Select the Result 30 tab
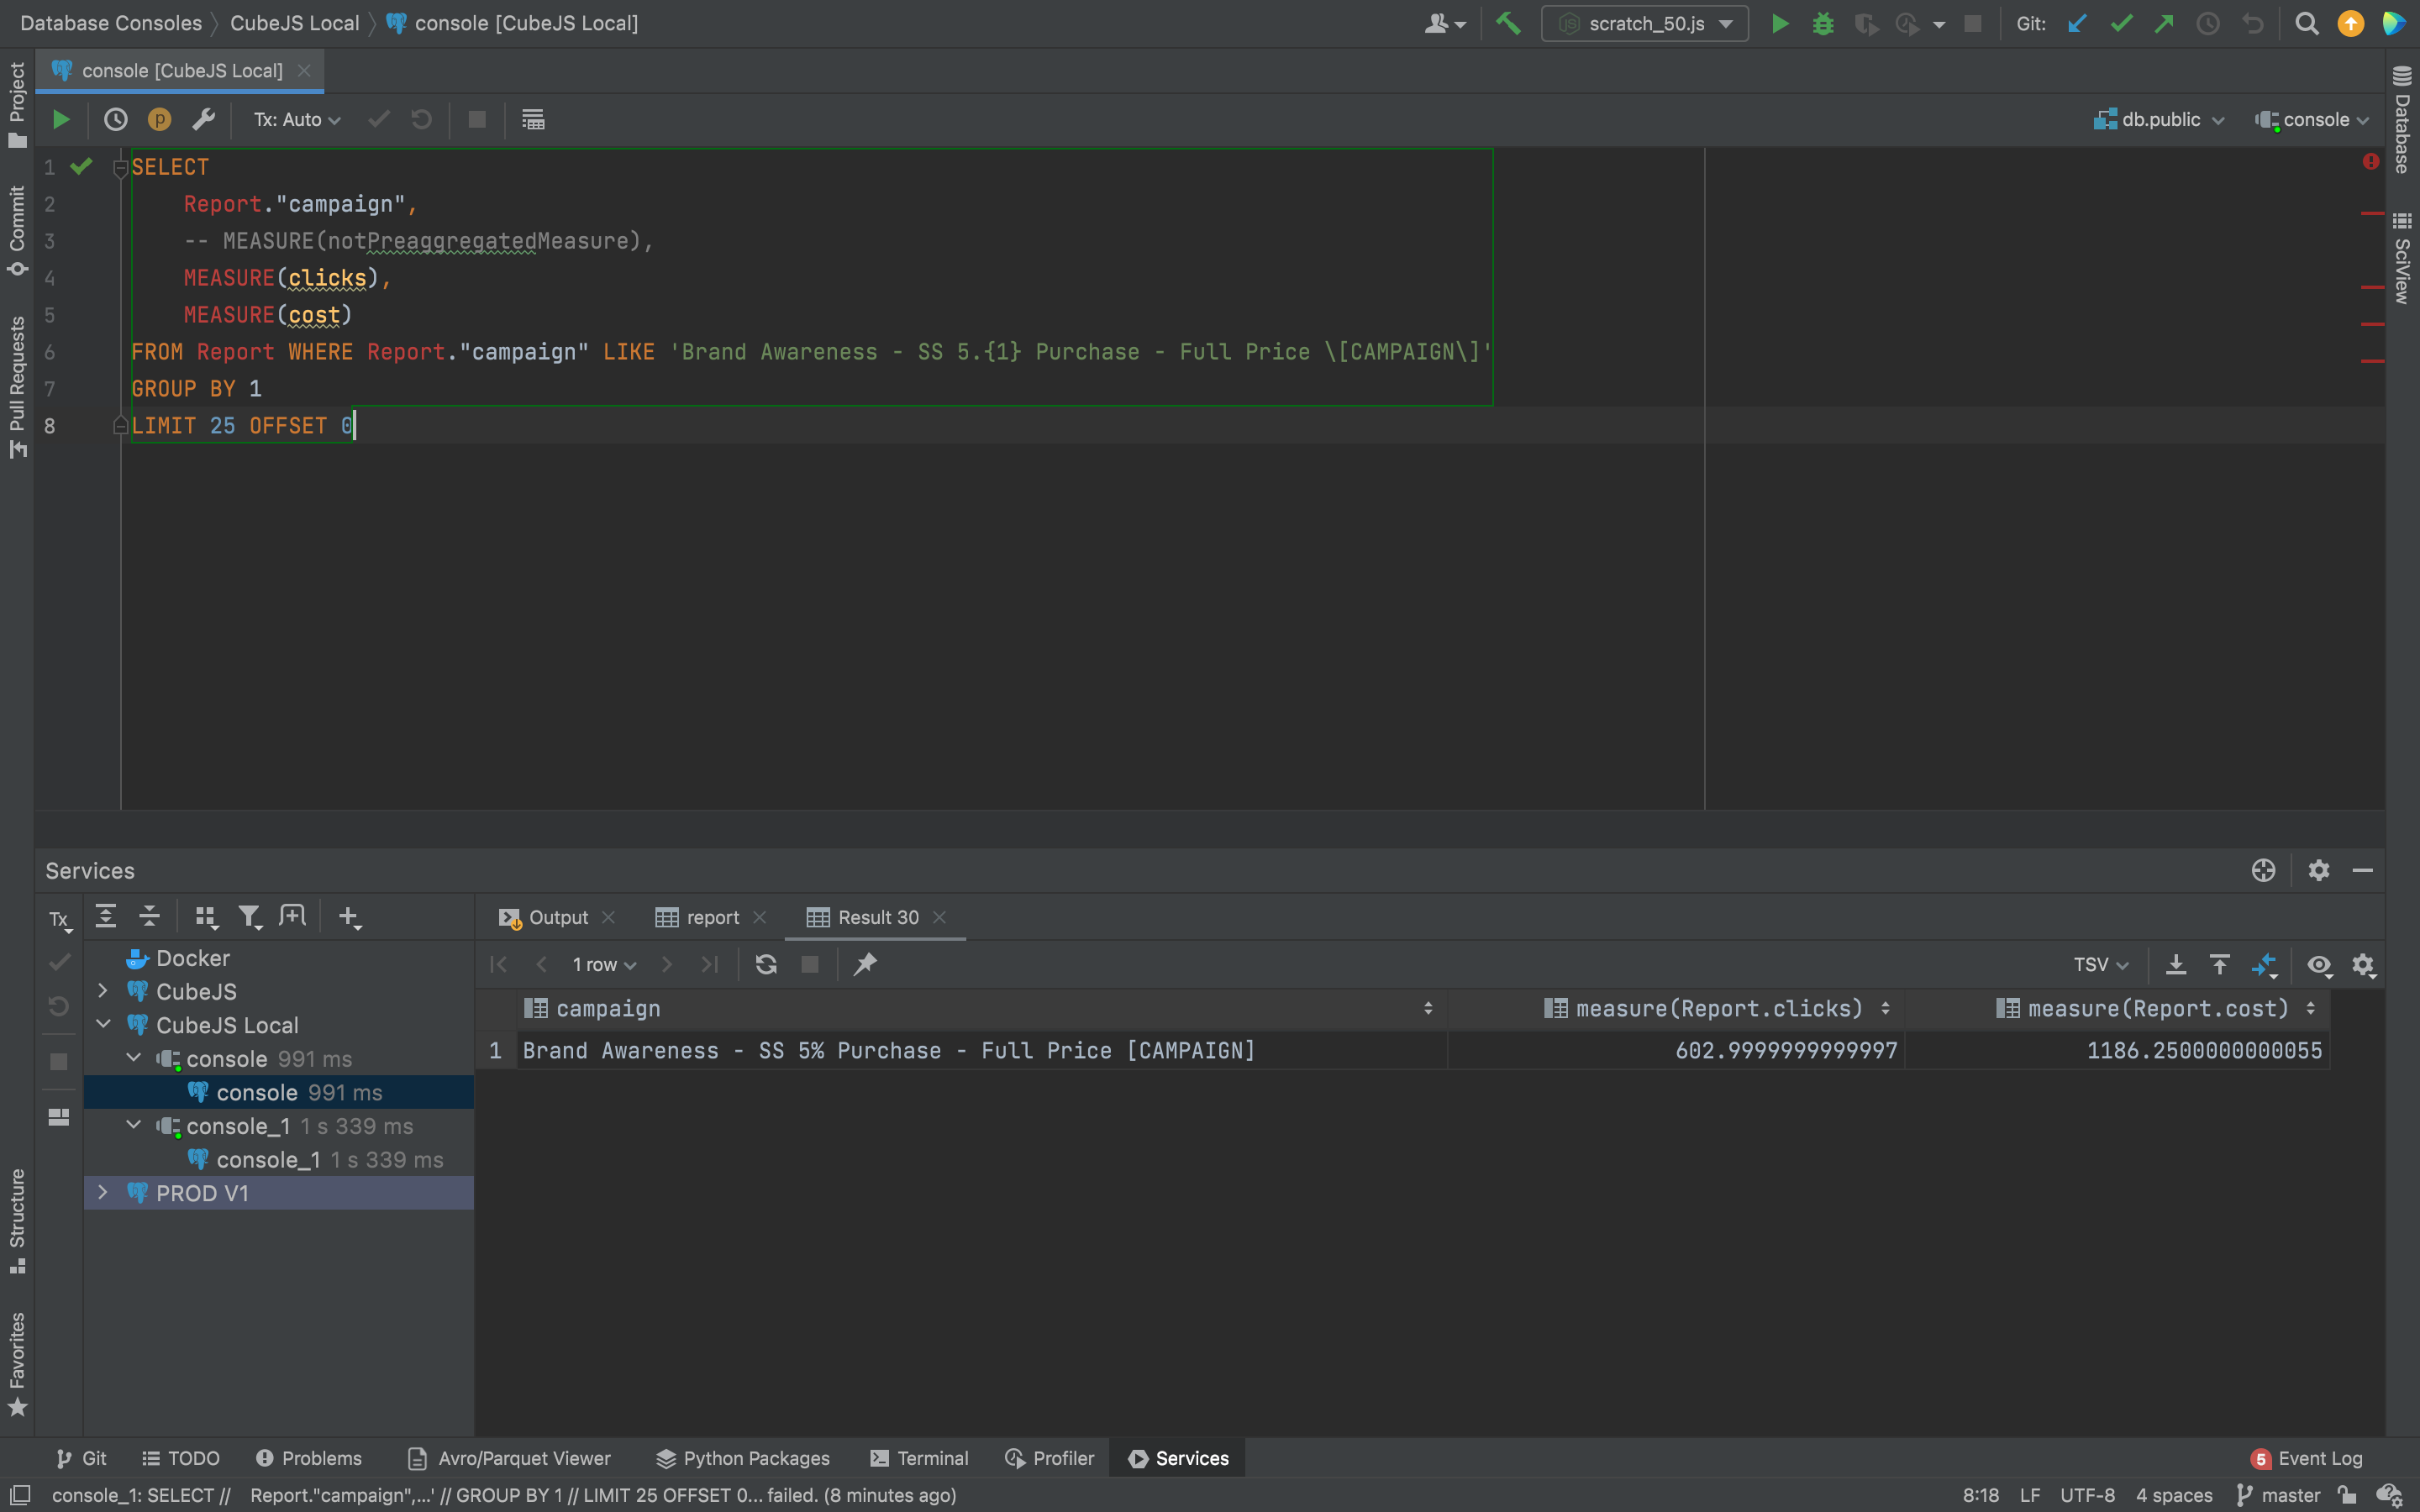This screenshot has width=2420, height=1512. 863,917
